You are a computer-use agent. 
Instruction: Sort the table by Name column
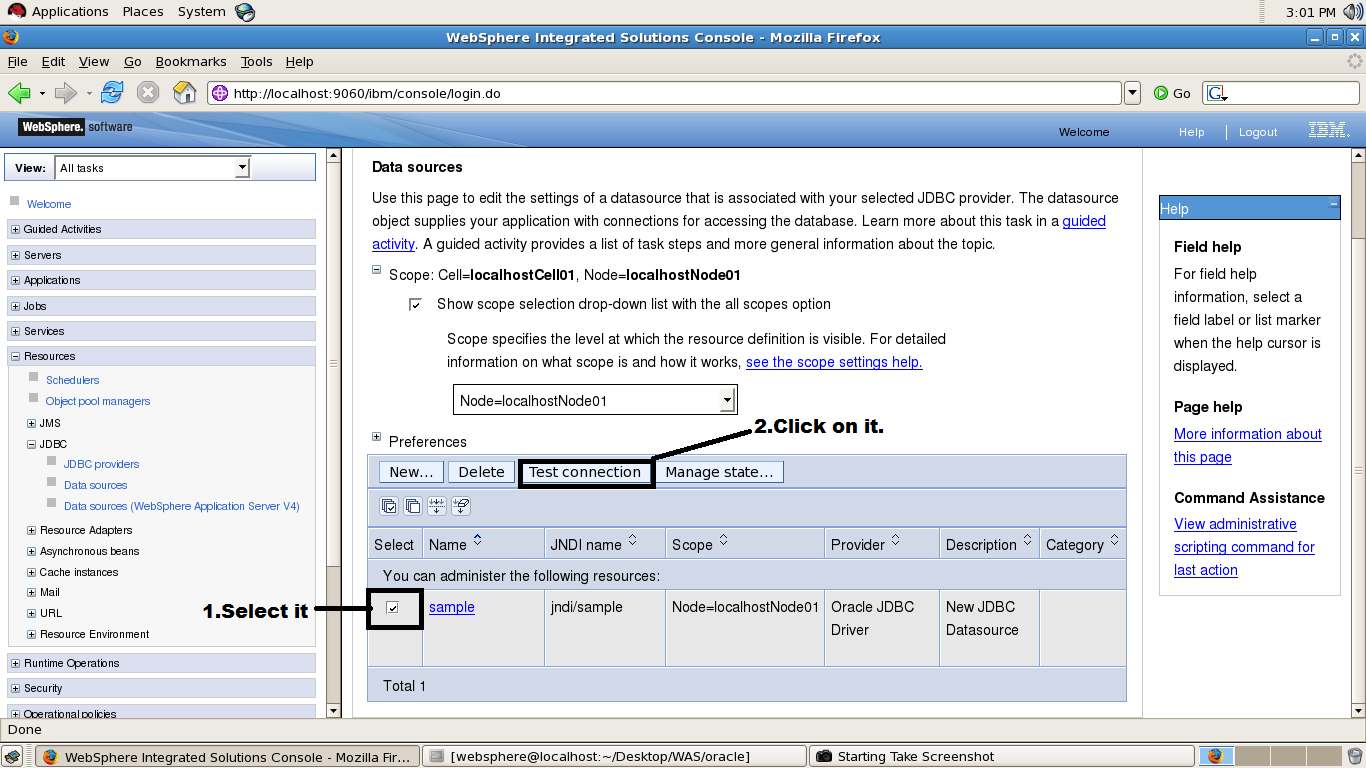click(x=477, y=540)
